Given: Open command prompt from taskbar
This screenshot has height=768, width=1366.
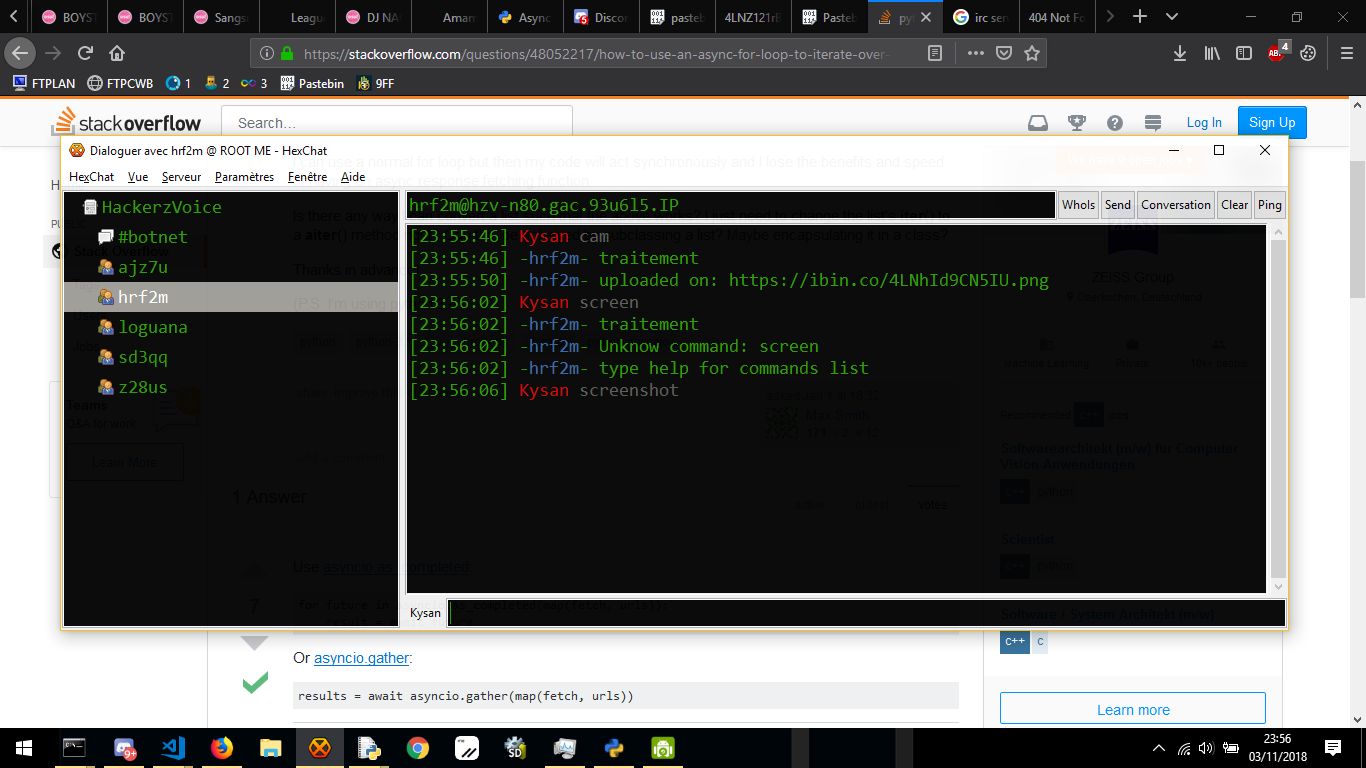Looking at the screenshot, I should [74, 747].
